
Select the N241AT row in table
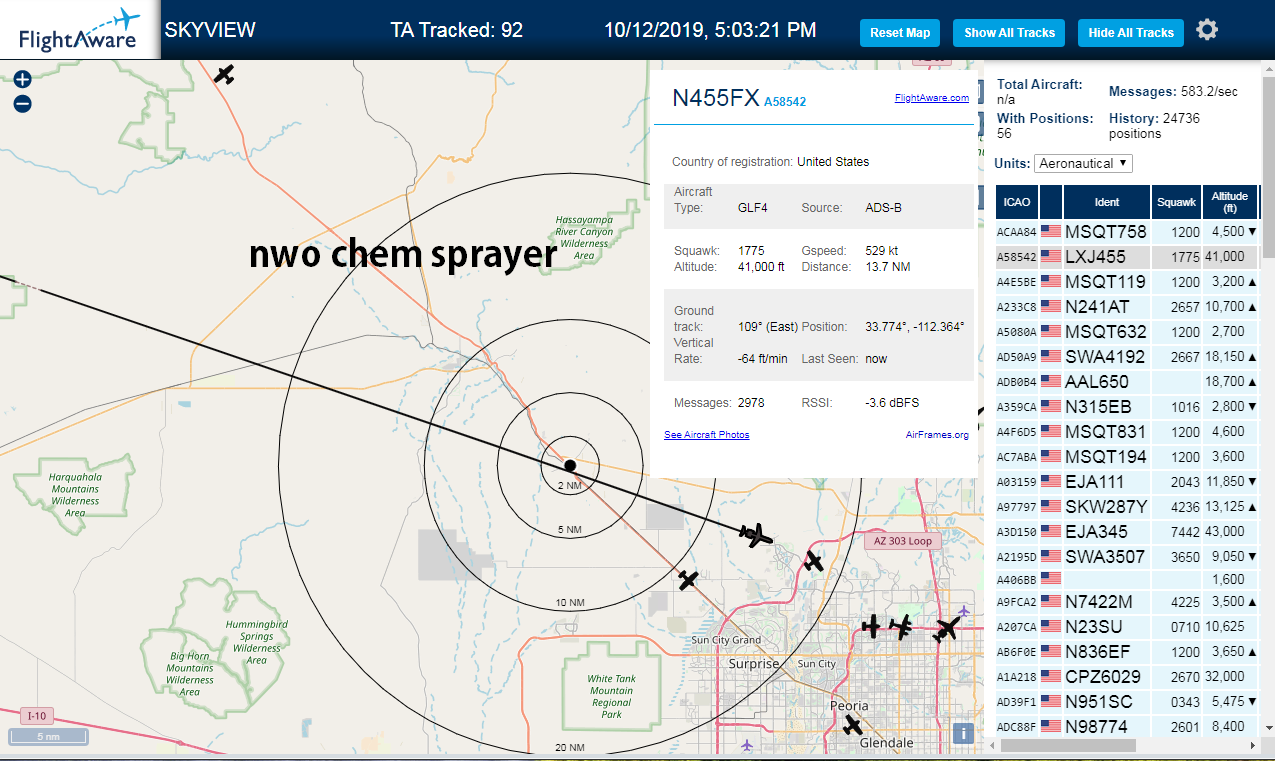point(1126,307)
